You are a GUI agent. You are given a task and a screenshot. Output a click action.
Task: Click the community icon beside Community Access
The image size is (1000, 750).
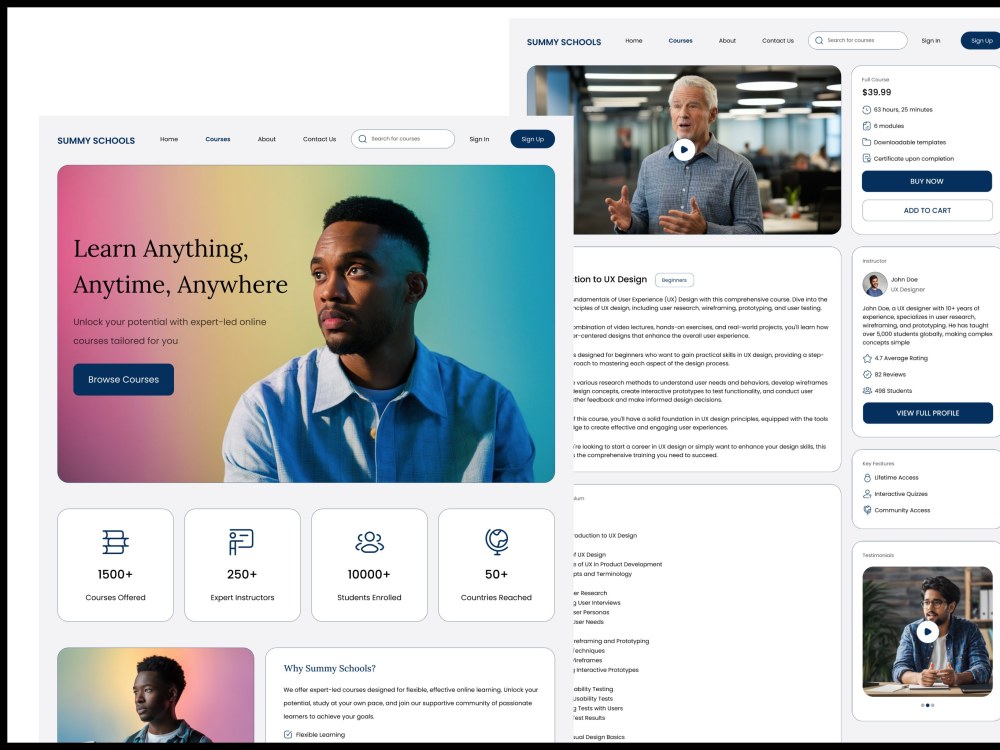click(x=867, y=510)
